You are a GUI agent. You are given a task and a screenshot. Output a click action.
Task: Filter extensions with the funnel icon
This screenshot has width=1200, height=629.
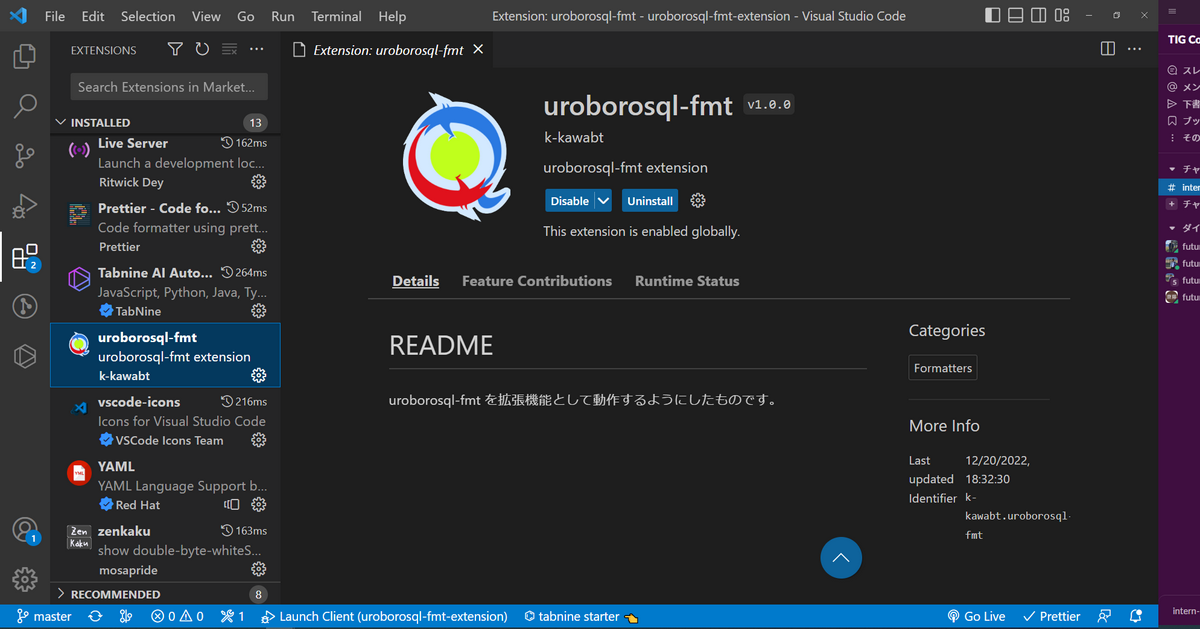[175, 50]
